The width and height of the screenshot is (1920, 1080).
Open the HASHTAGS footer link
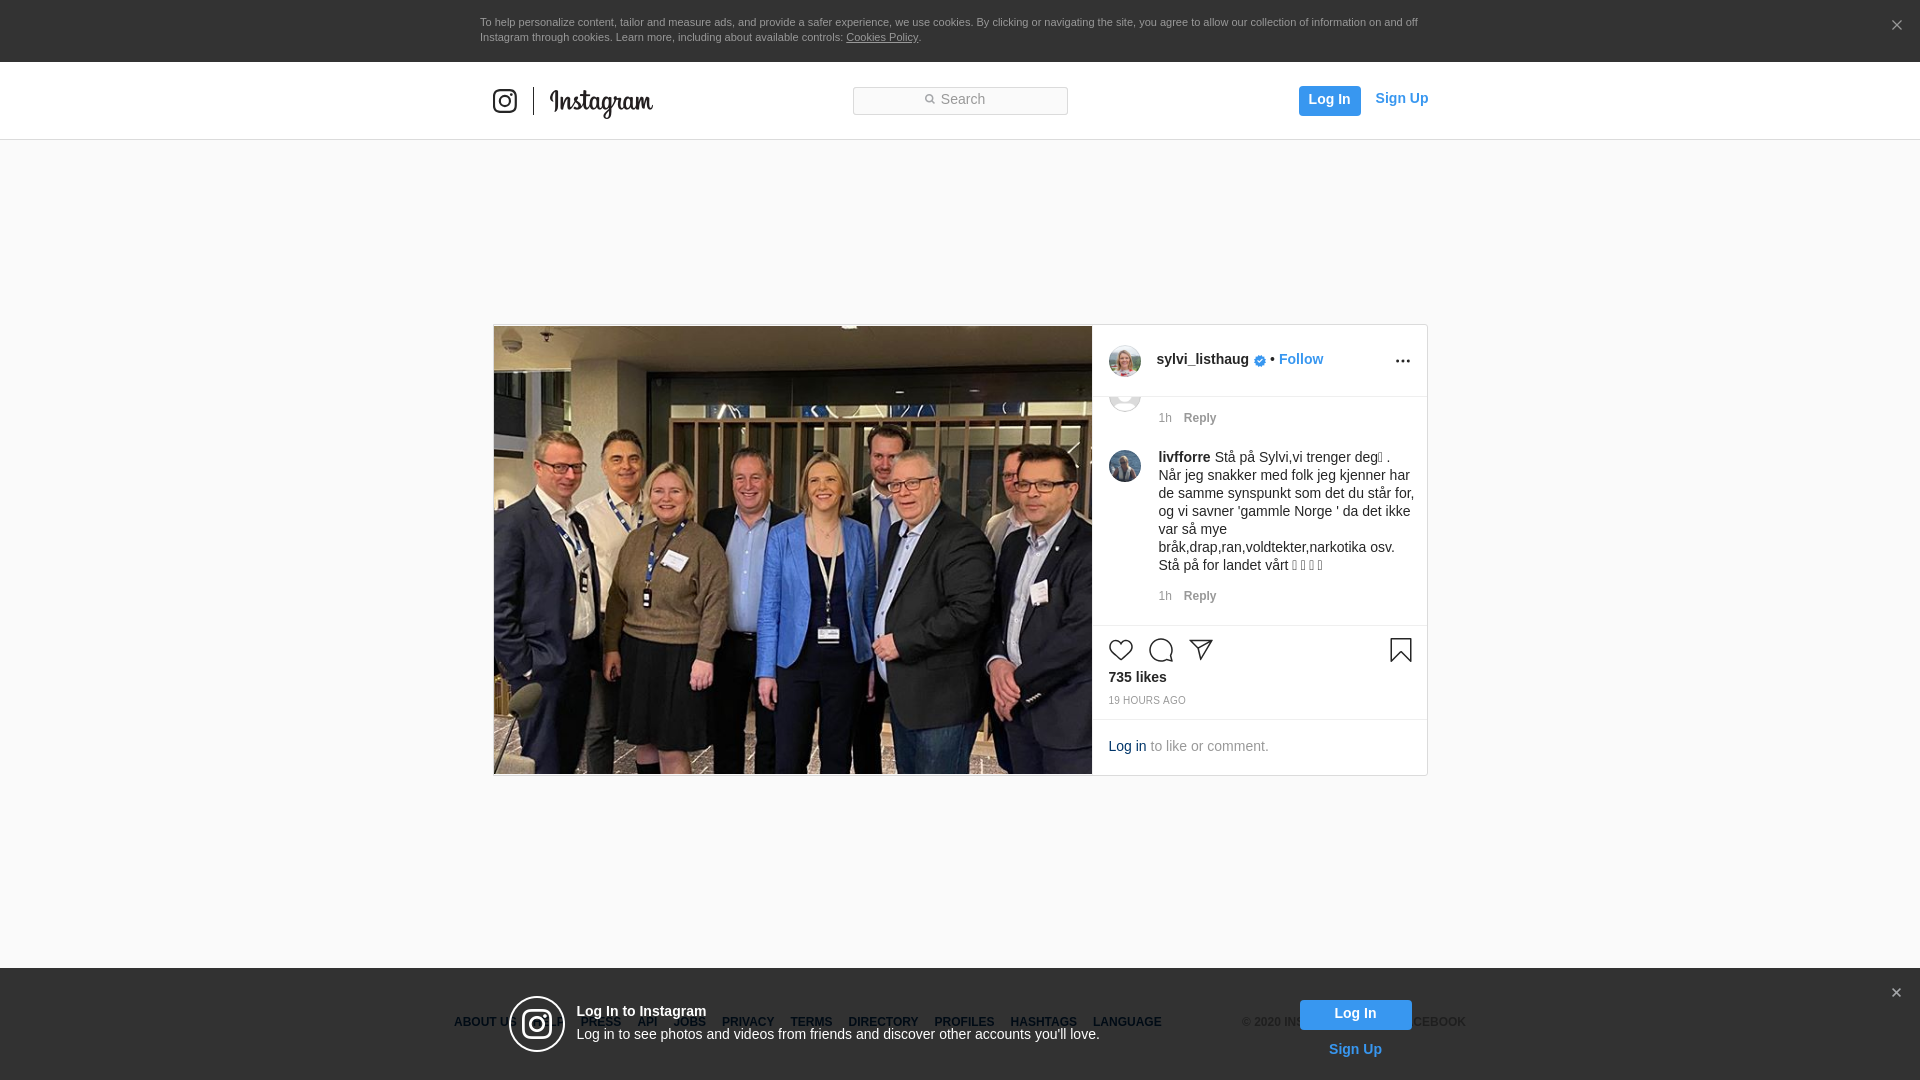[1043, 1022]
